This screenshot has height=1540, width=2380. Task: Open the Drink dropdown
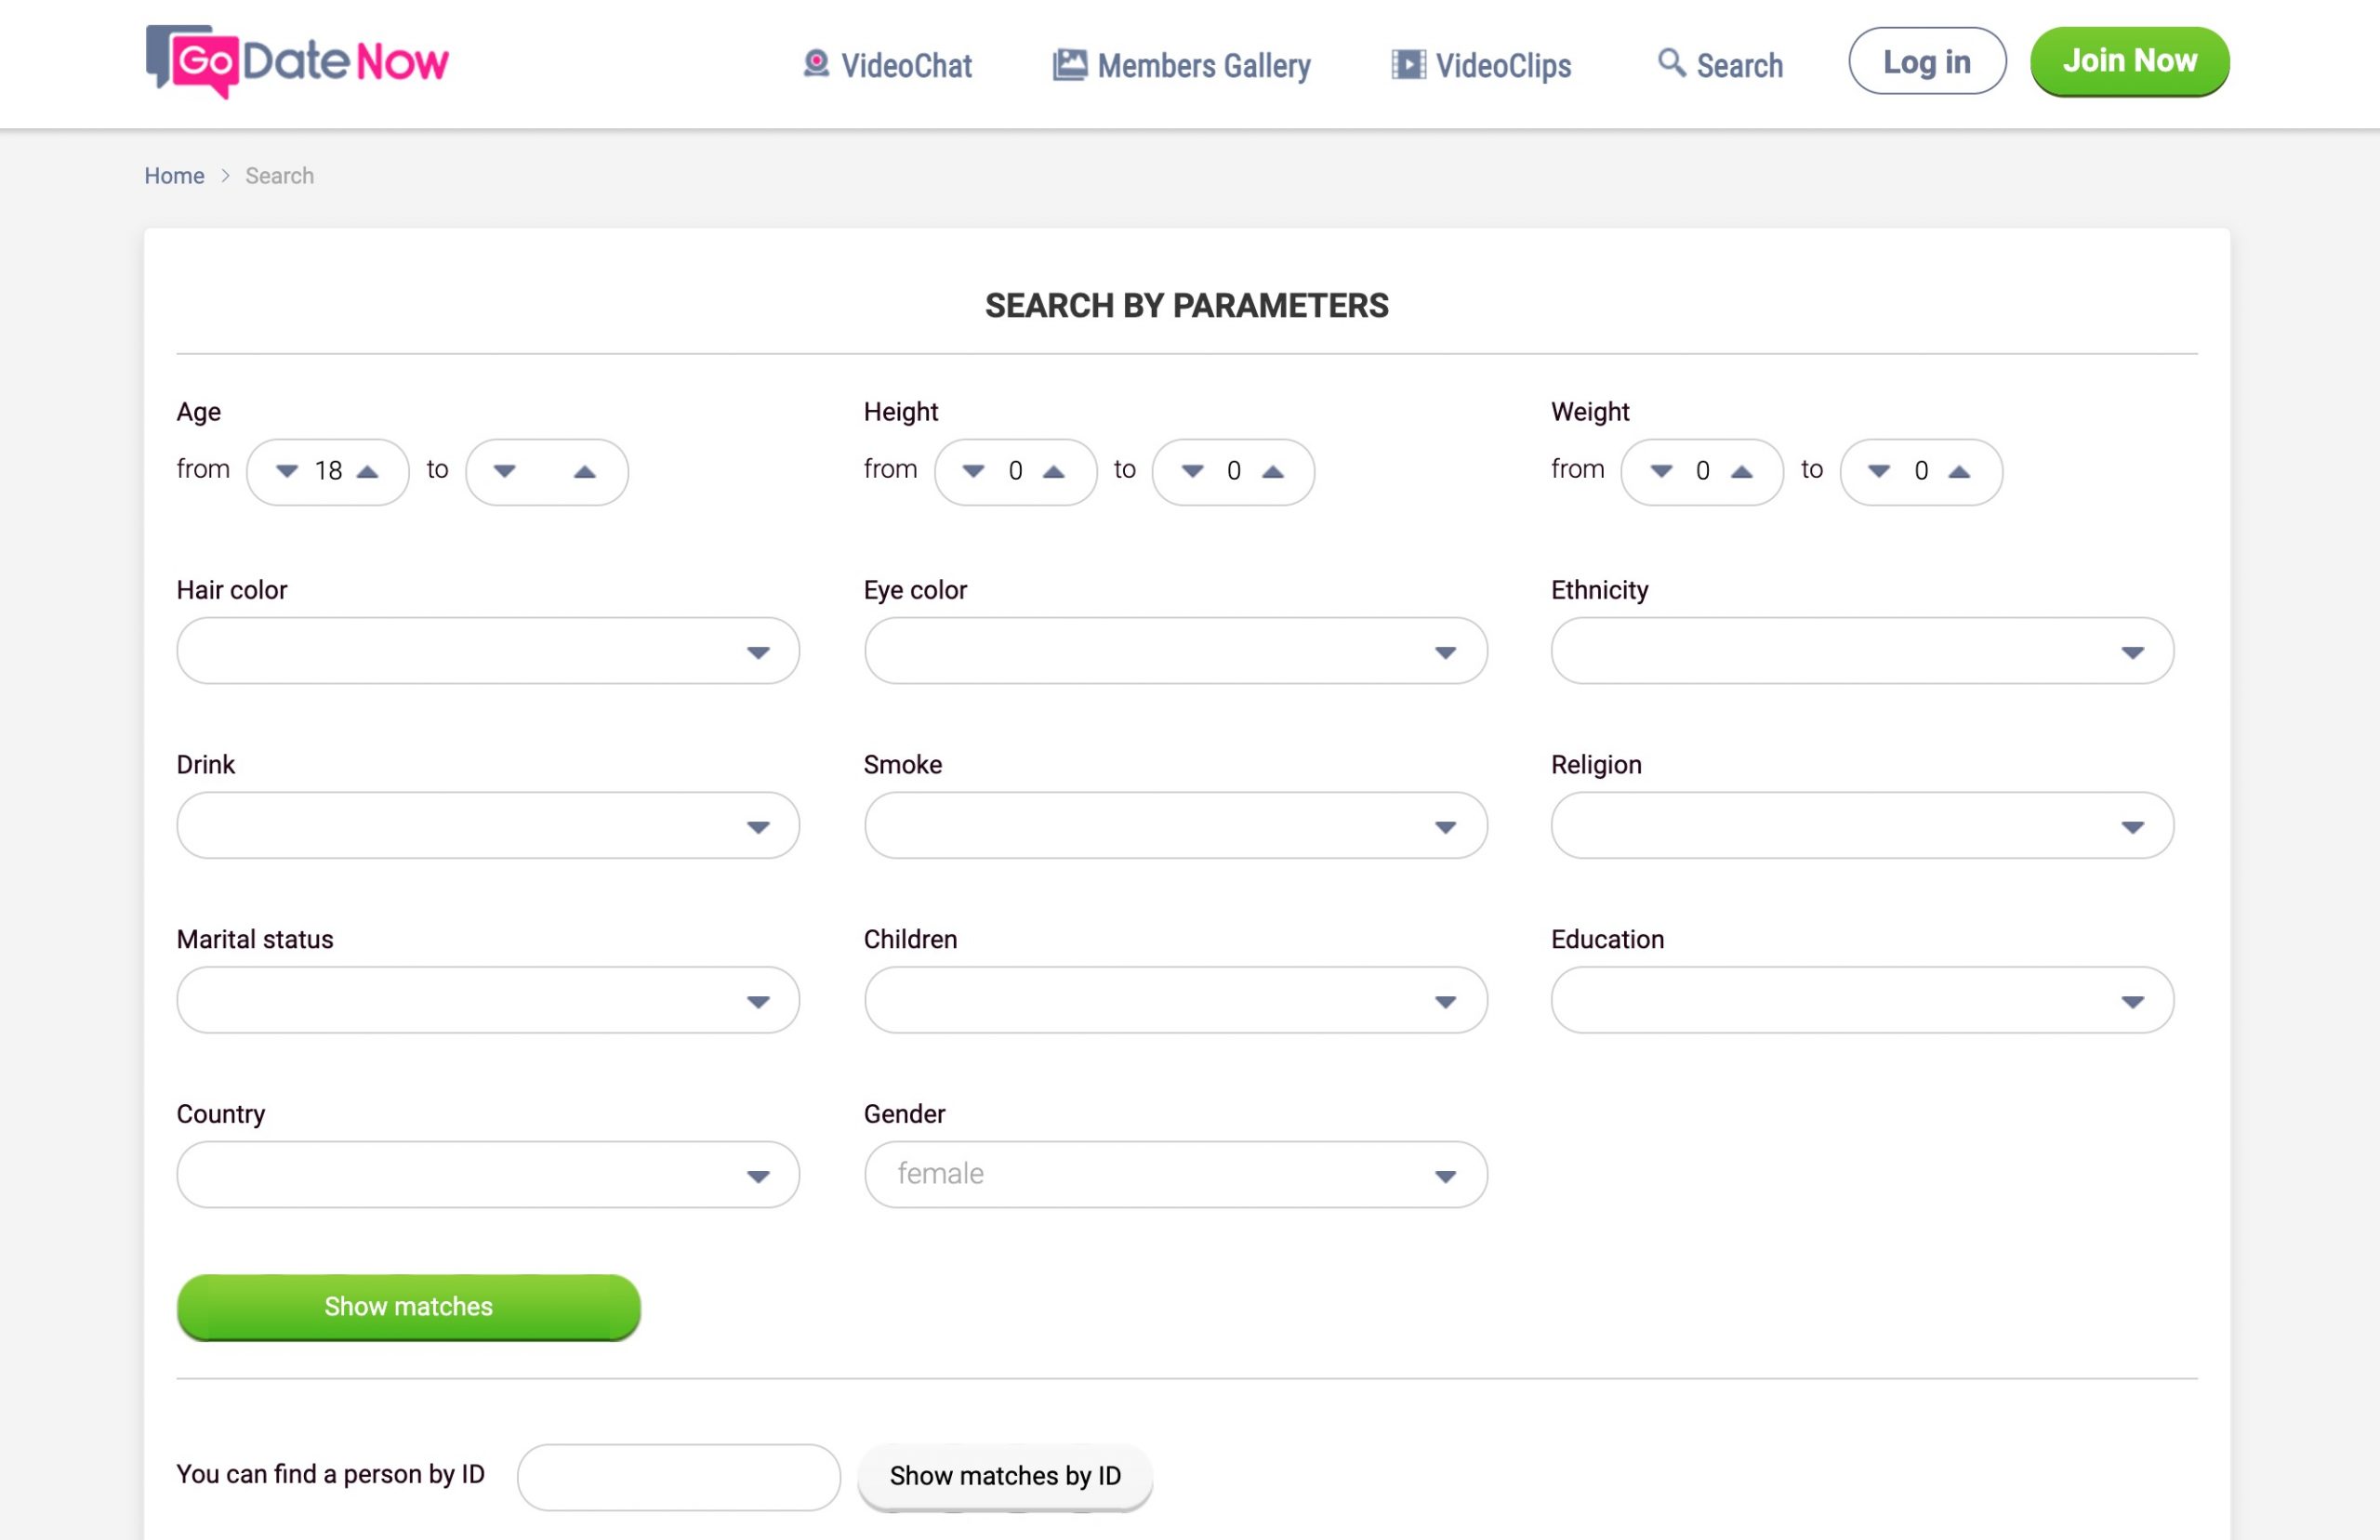(488, 826)
